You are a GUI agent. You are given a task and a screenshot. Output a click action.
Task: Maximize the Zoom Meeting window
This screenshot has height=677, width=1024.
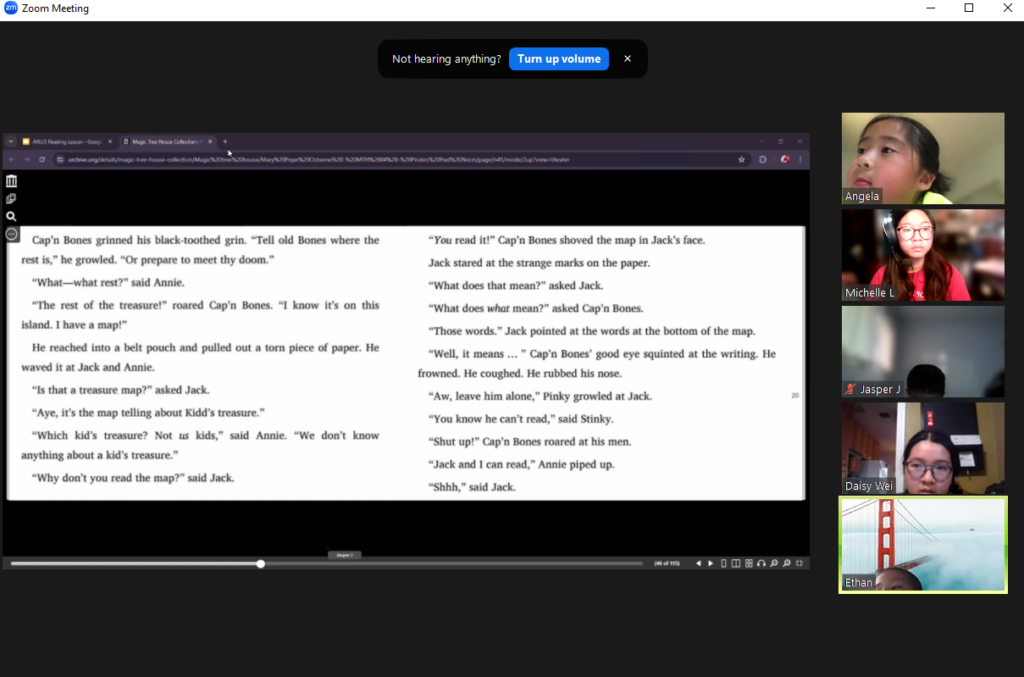coord(969,8)
